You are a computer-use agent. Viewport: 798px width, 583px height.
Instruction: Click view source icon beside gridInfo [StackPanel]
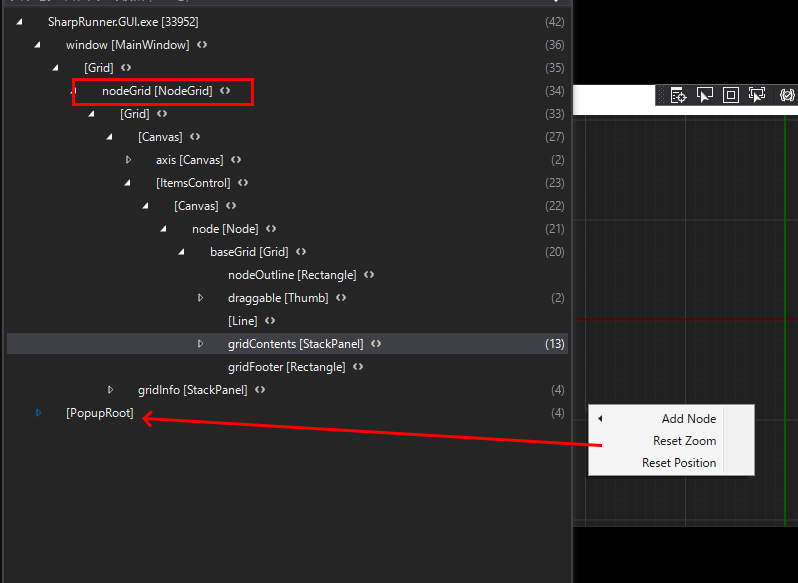260,390
